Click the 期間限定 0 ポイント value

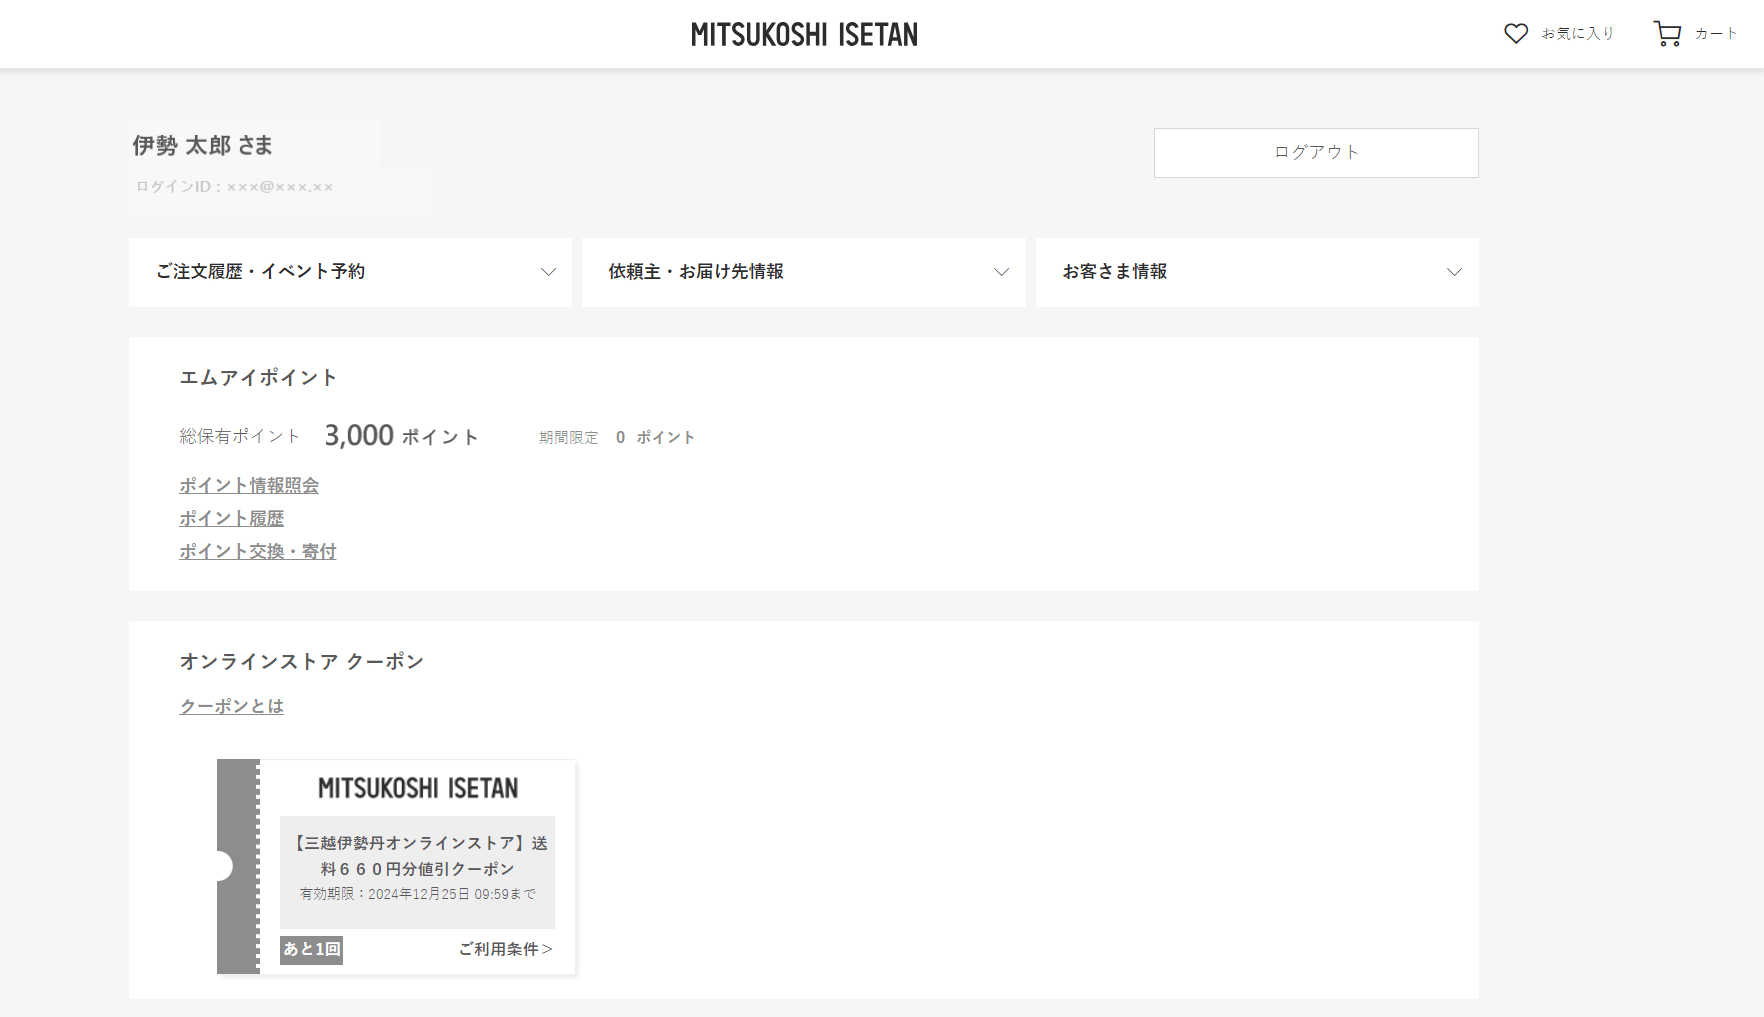[x=617, y=437]
